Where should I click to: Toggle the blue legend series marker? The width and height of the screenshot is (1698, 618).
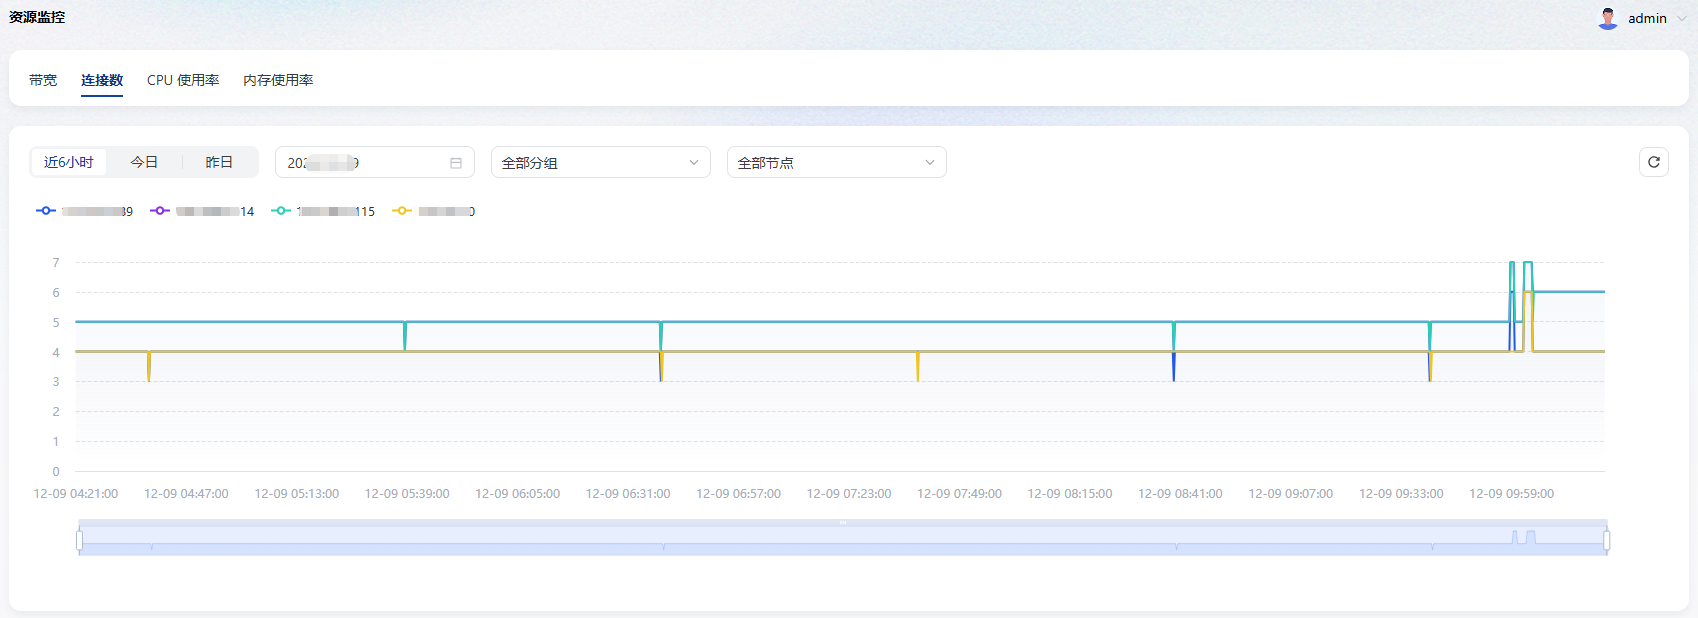tap(46, 211)
